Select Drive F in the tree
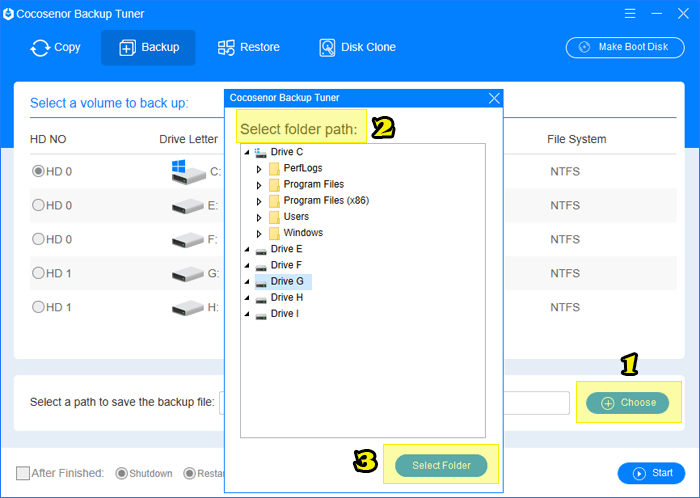The image size is (700, 498). coord(286,265)
